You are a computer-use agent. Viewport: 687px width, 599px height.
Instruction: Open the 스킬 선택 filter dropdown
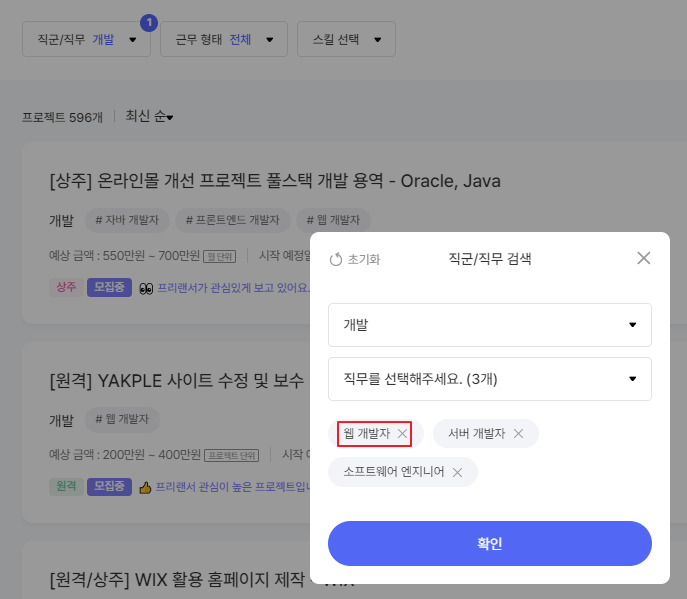click(339, 40)
